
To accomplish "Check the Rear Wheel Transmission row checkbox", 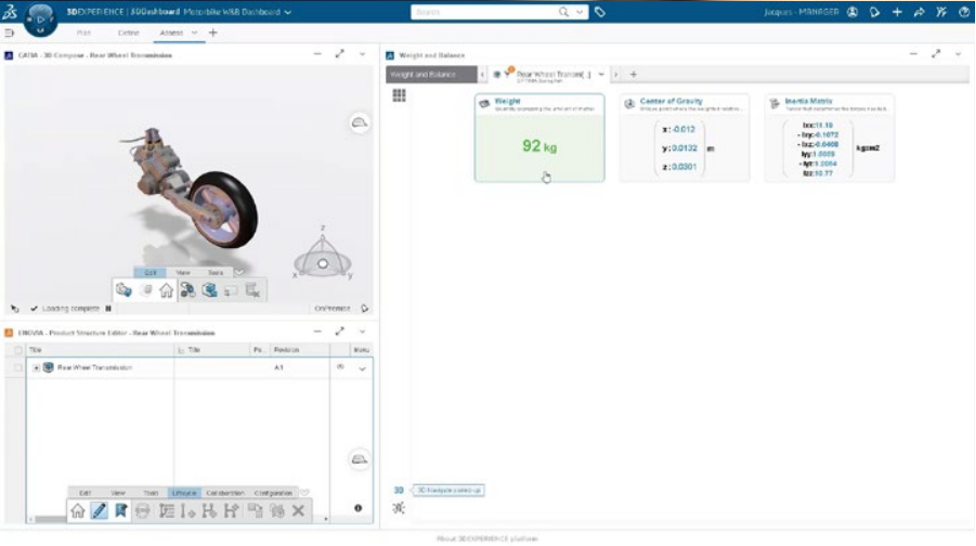I will tap(18, 368).
